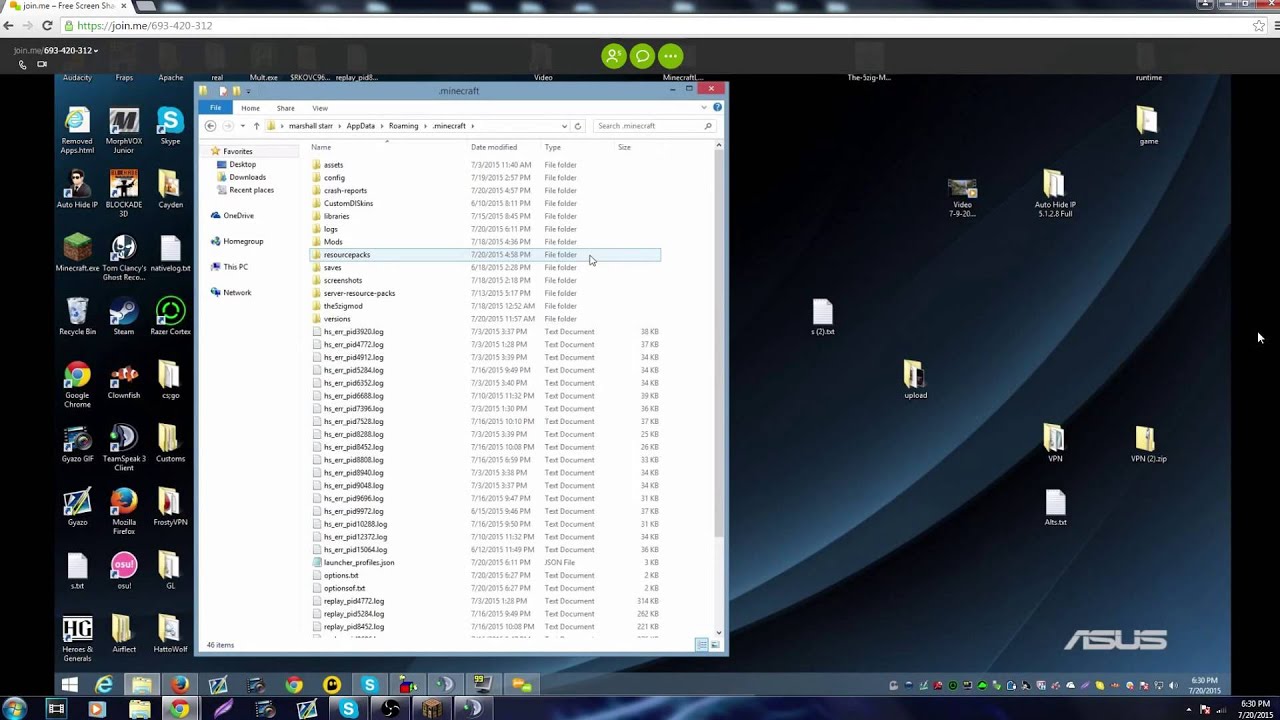This screenshot has height=720, width=1280.
Task: Open Steam desktop shortcut
Action: click(124, 316)
